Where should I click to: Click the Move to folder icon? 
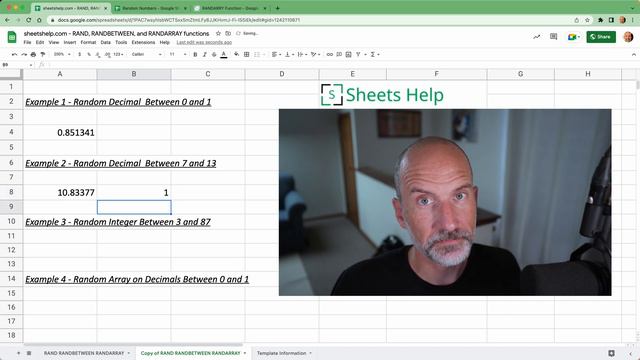click(228, 33)
